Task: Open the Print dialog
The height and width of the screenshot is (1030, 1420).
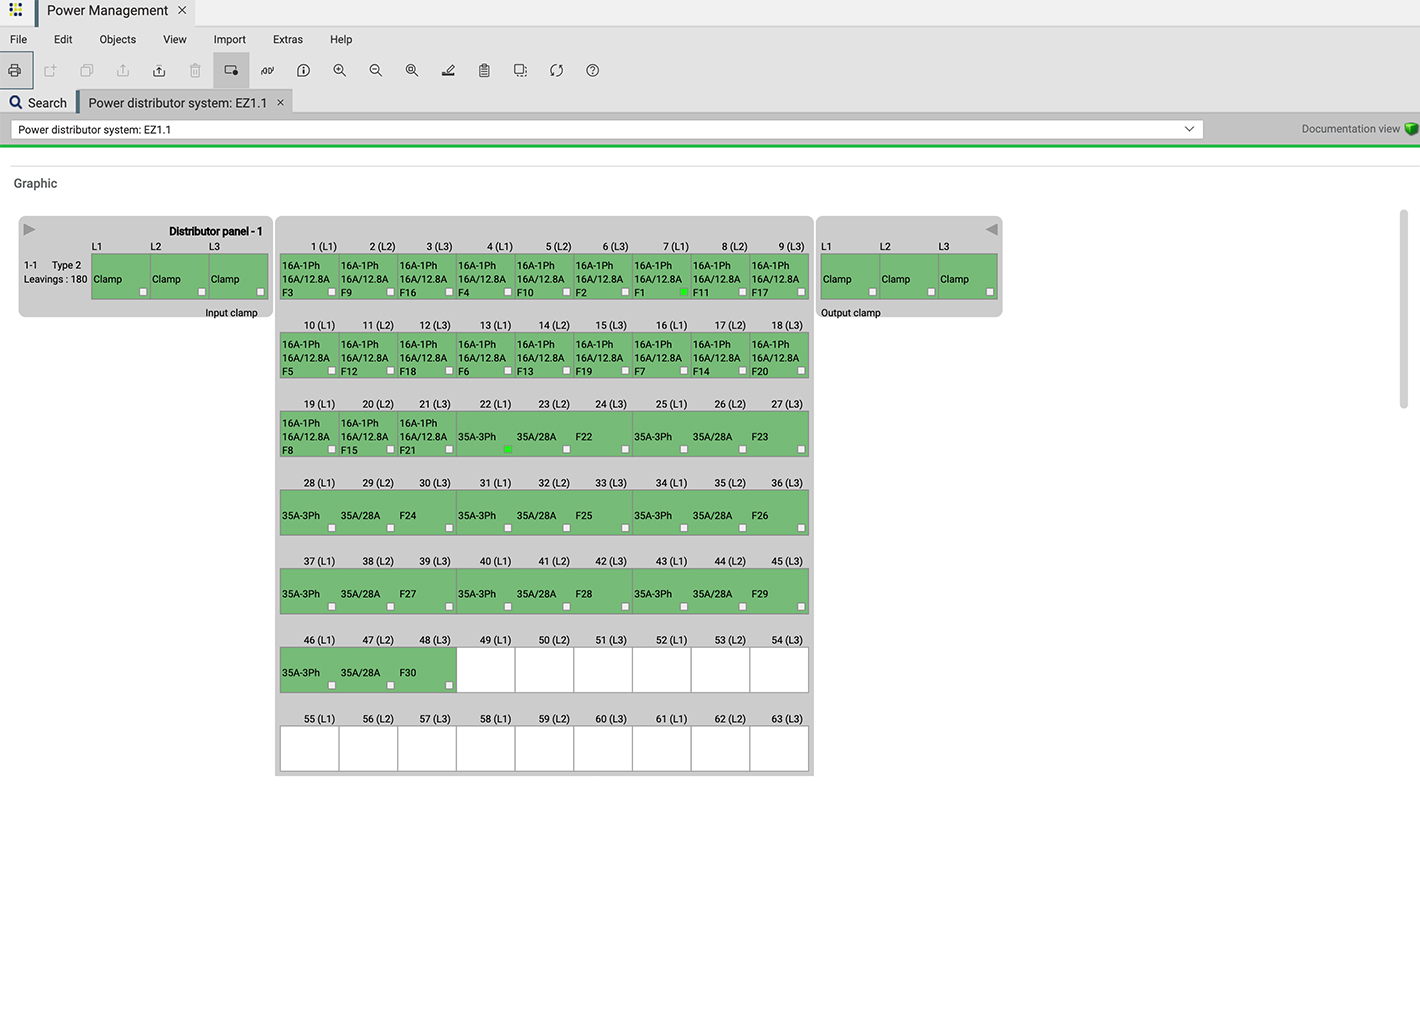Action: [14, 70]
